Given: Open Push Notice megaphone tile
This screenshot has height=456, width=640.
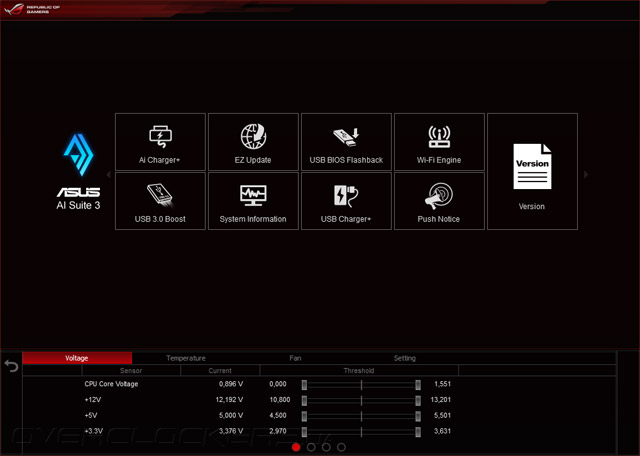Looking at the screenshot, I should [439, 201].
